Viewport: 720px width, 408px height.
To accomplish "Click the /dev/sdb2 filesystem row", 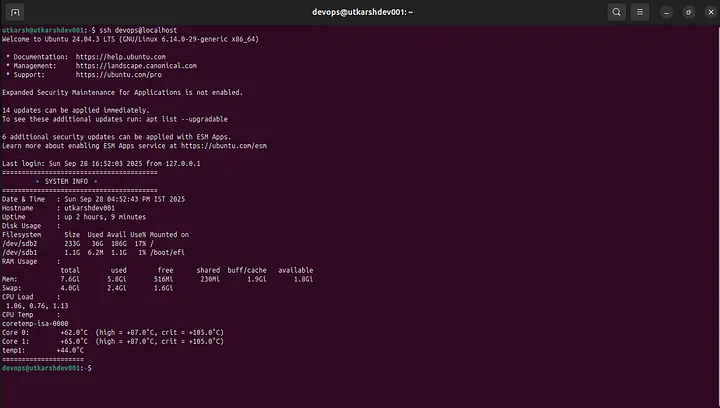I will [78, 243].
